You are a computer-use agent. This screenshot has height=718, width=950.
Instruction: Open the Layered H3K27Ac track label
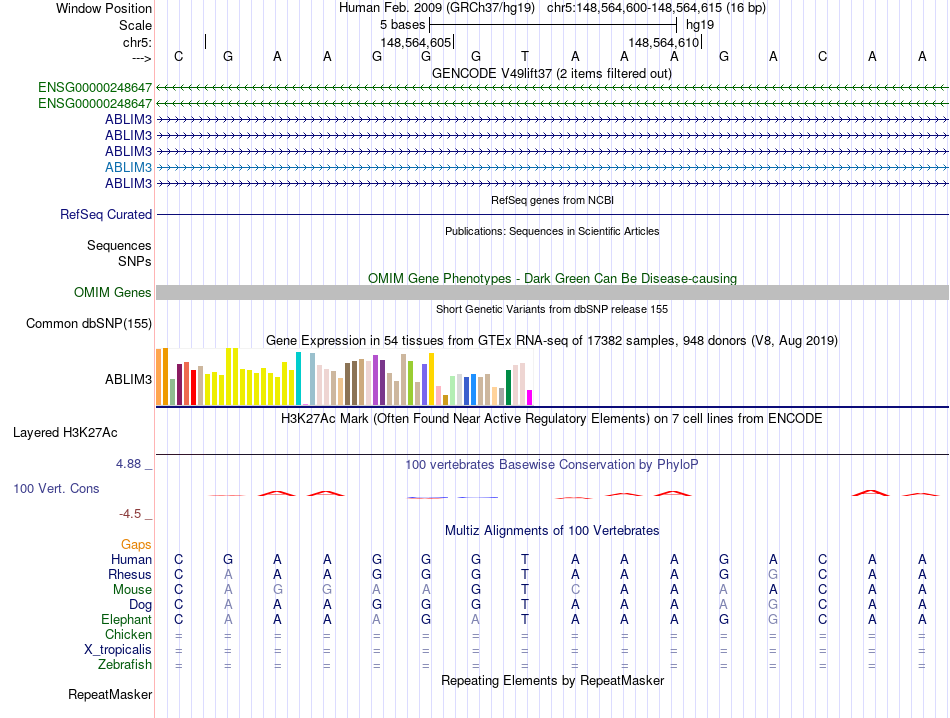tap(65, 433)
